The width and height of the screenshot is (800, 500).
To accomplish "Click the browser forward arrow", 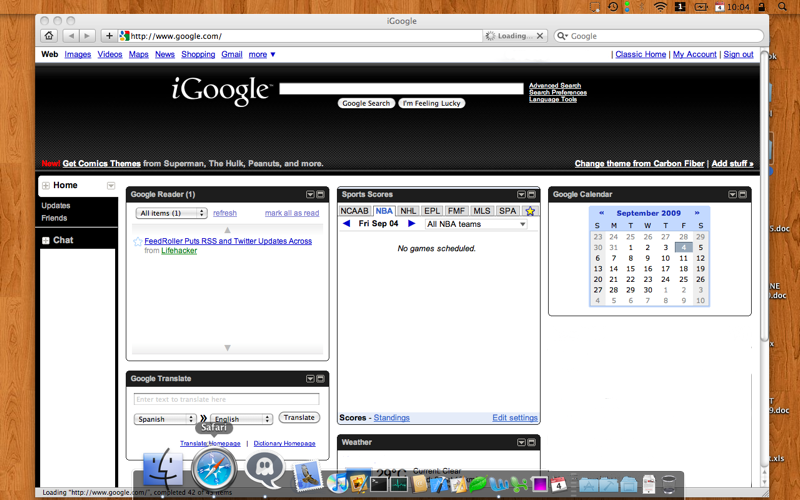I will (x=87, y=36).
